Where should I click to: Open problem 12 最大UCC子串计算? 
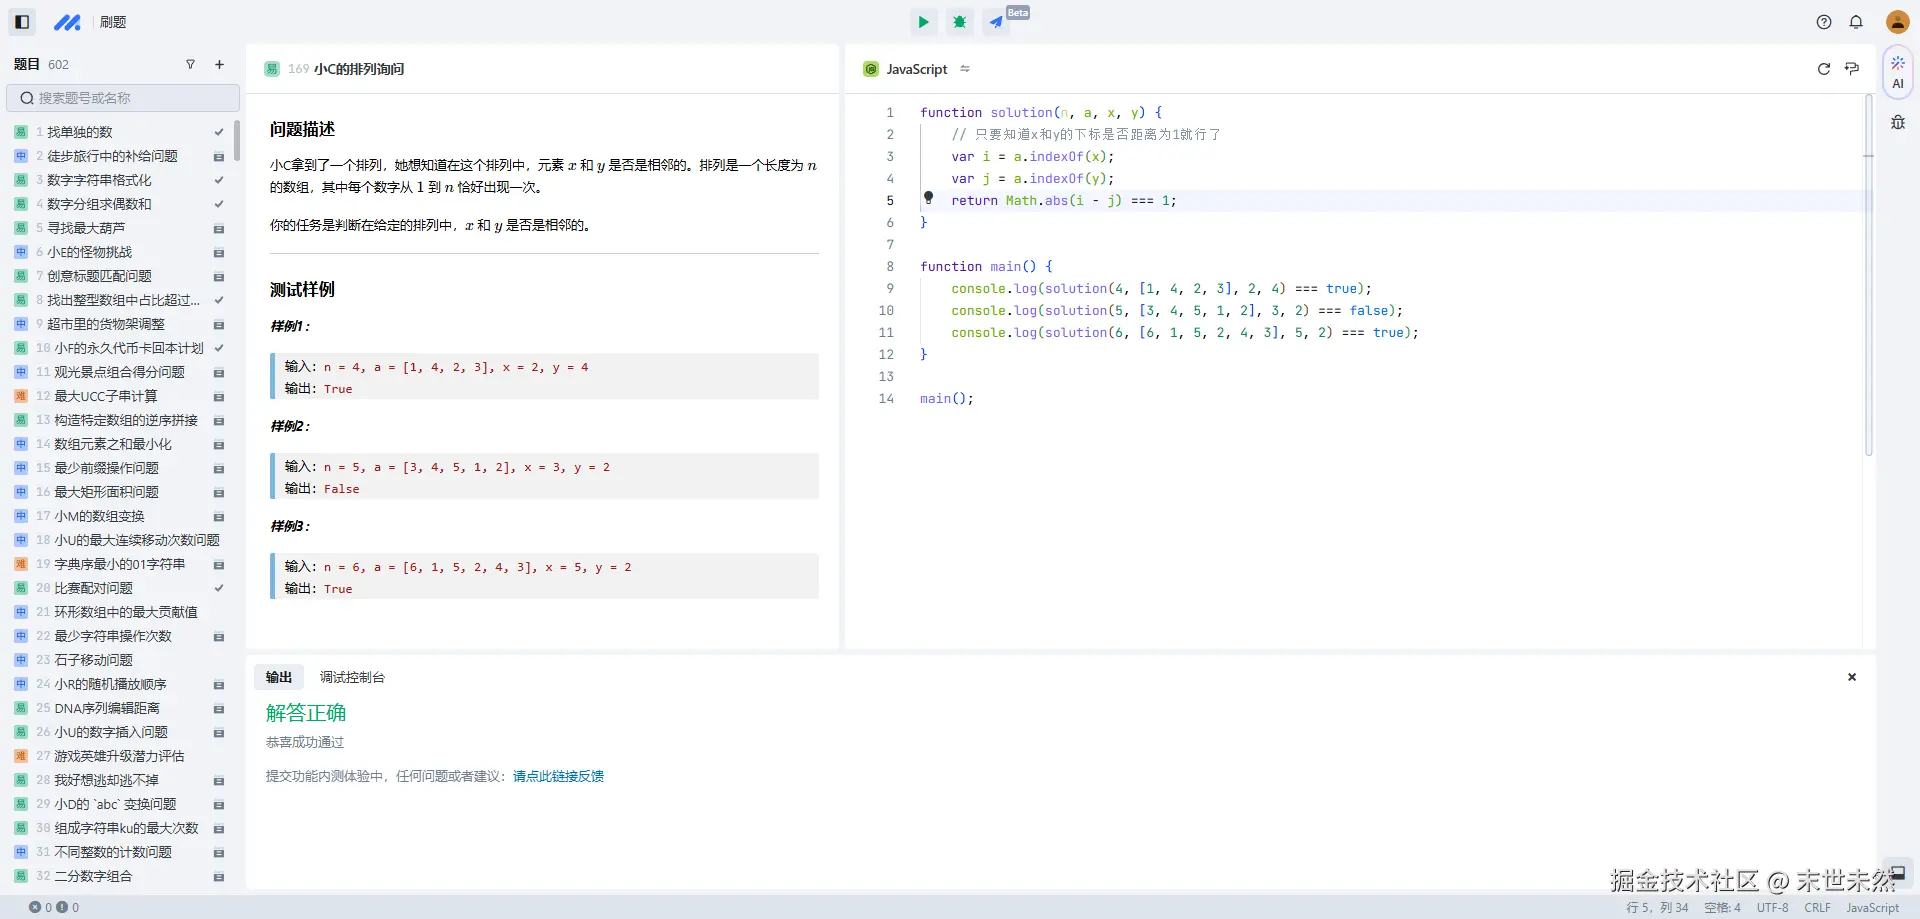tap(105, 396)
